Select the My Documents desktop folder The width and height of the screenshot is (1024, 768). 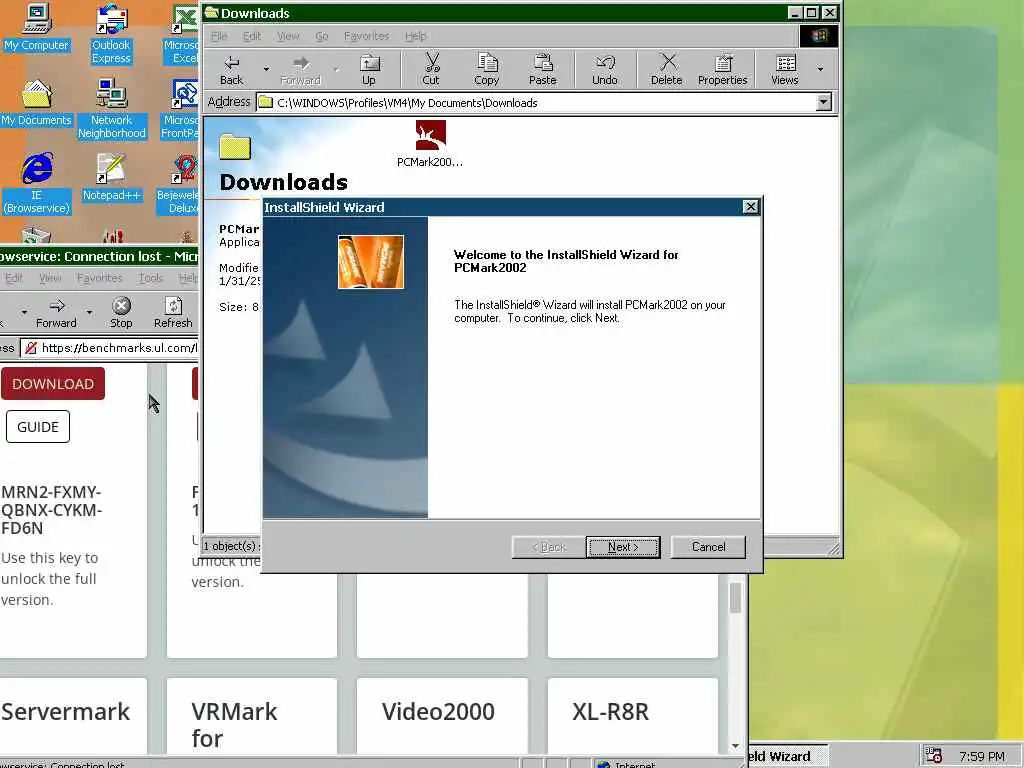pos(37,103)
